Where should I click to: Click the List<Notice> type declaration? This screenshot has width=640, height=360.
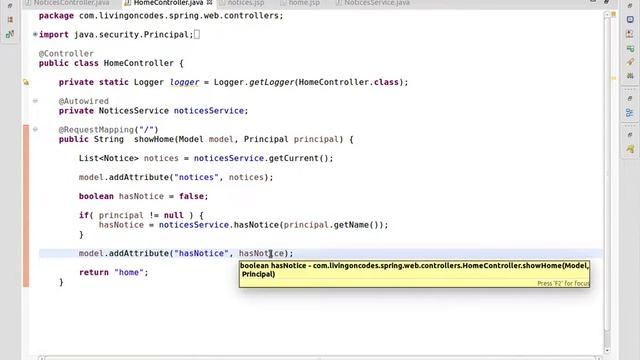[x=109, y=158]
